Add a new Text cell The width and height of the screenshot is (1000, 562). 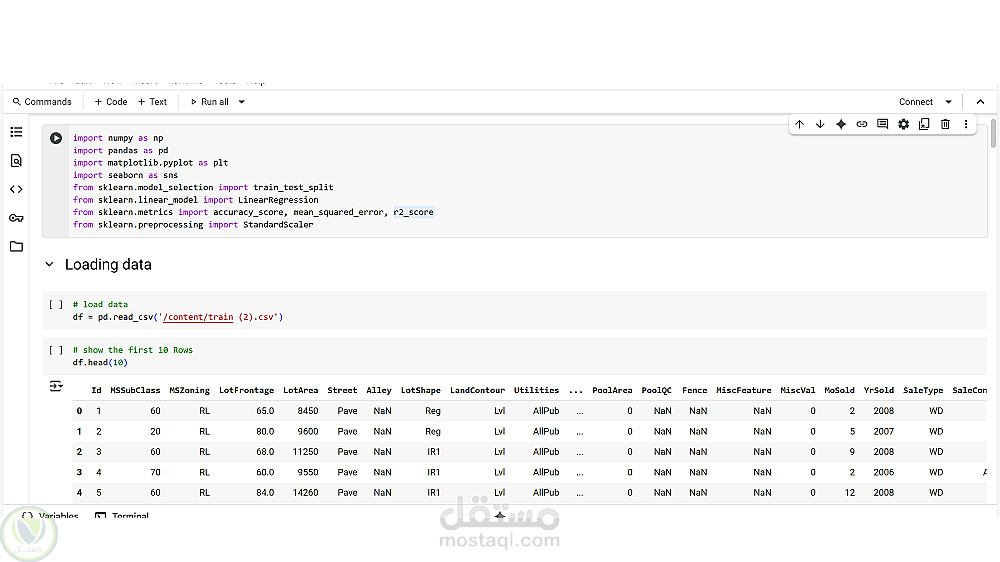pyautogui.click(x=153, y=102)
